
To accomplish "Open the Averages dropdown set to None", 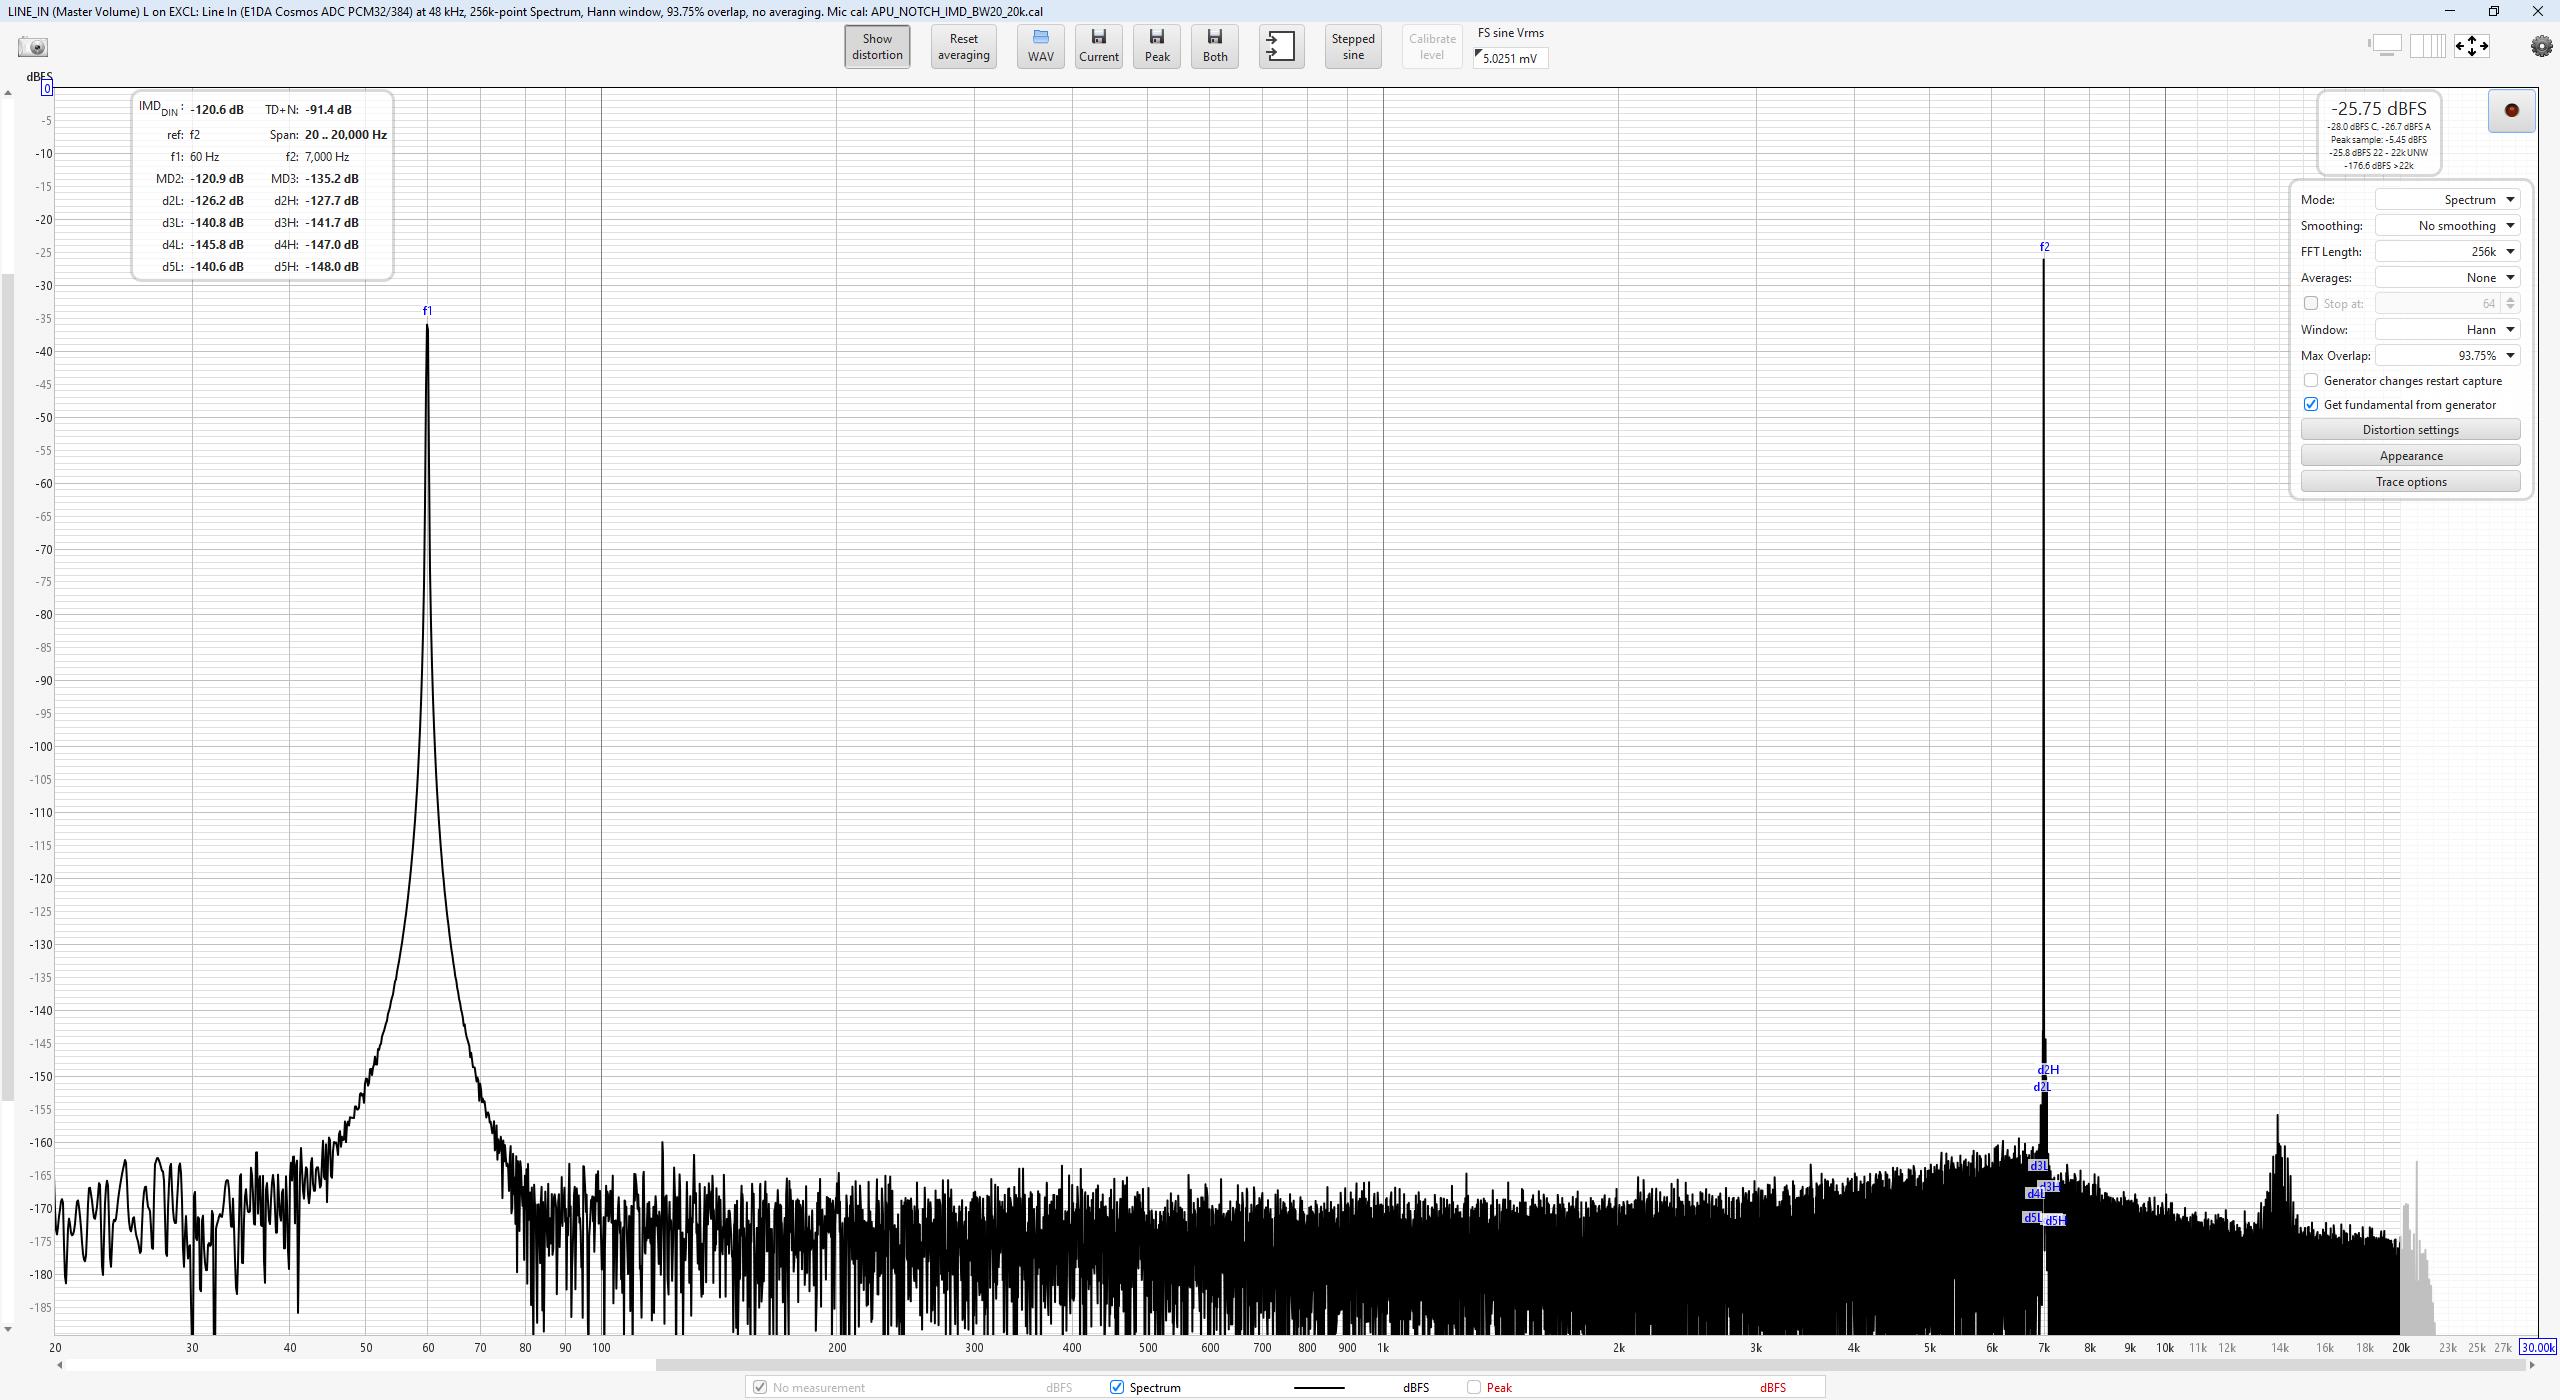I will tap(2447, 278).
